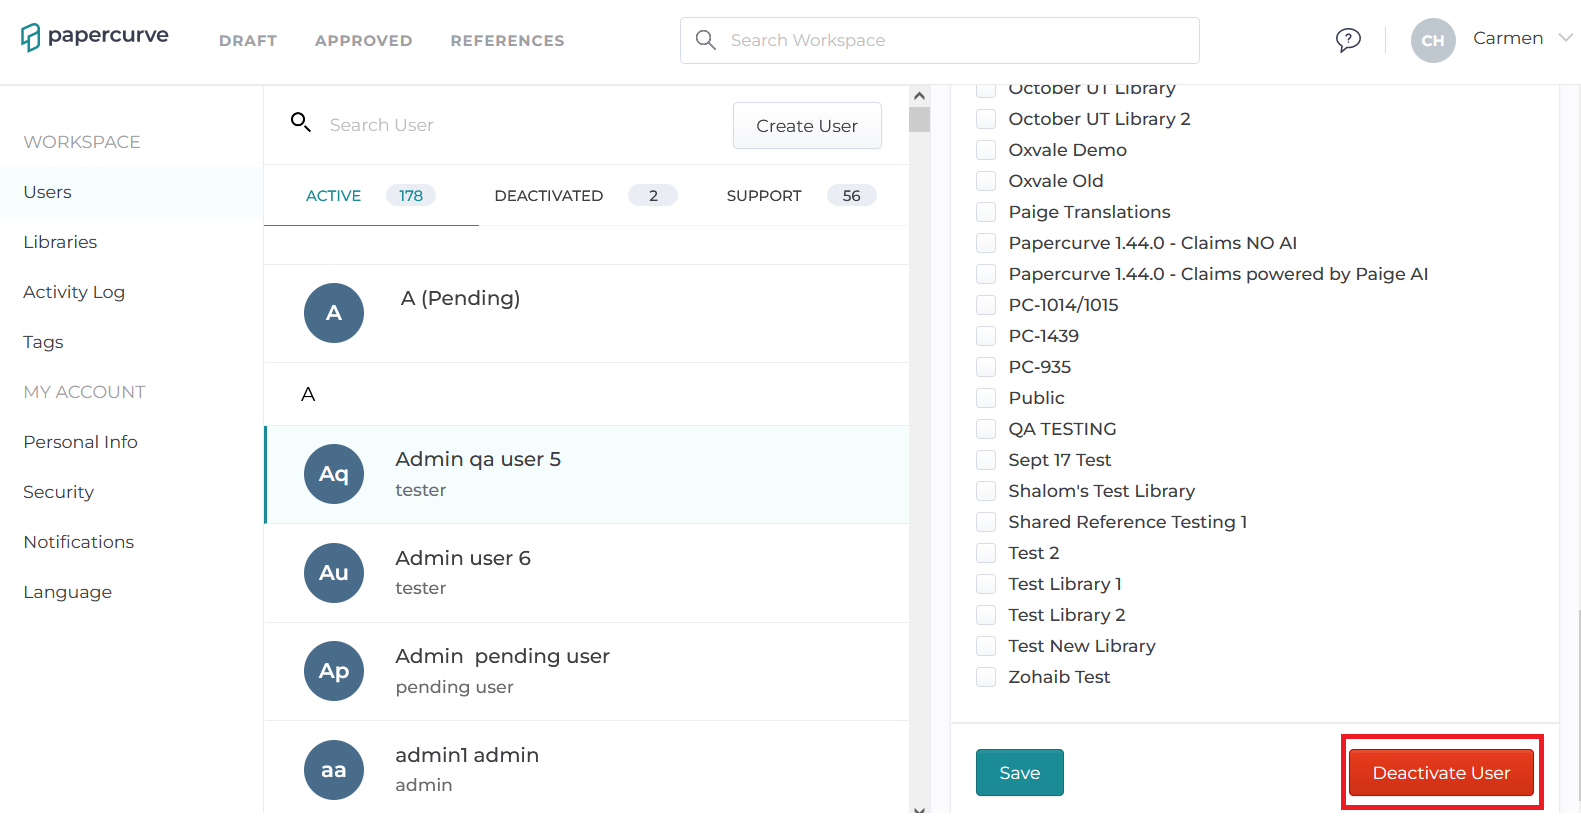Viewport: 1581px width, 816px height.
Task: Check the Shalom's Test Library checkbox
Action: point(986,491)
